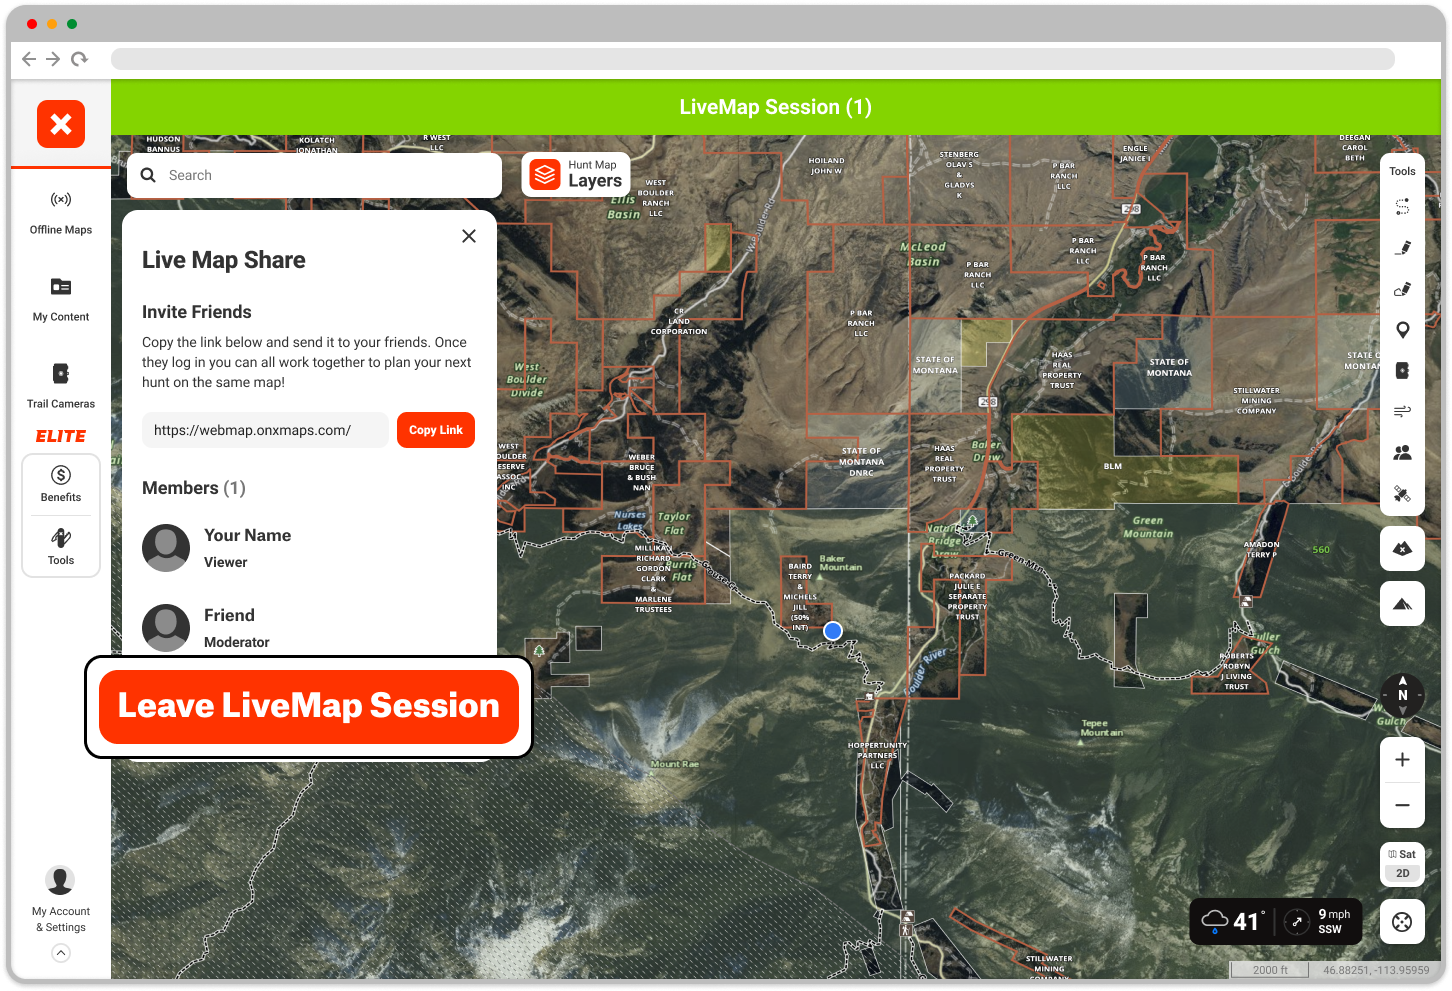The image size is (1452, 991).
Task: Toggle Sat 2D basemap mode
Action: pos(1402,864)
